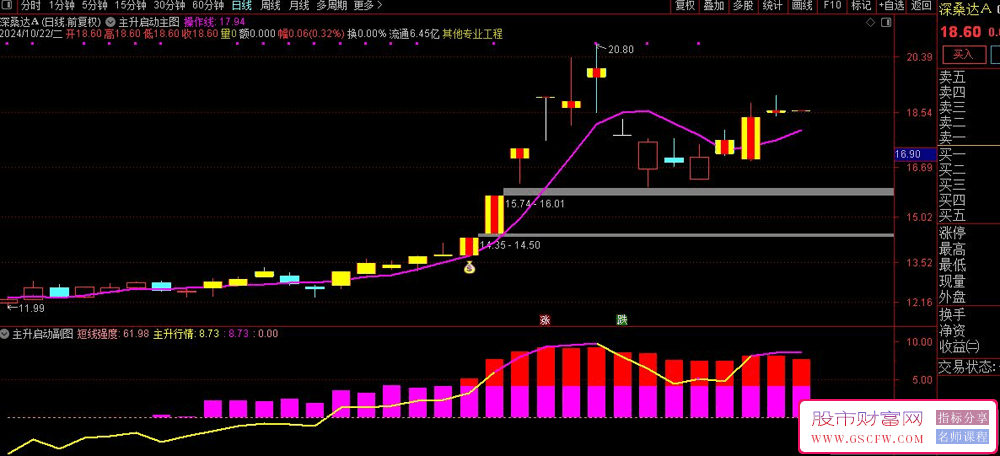The image size is (1000, 456).
Task: Click the 名师课程 banner link
Action: click(x=962, y=438)
